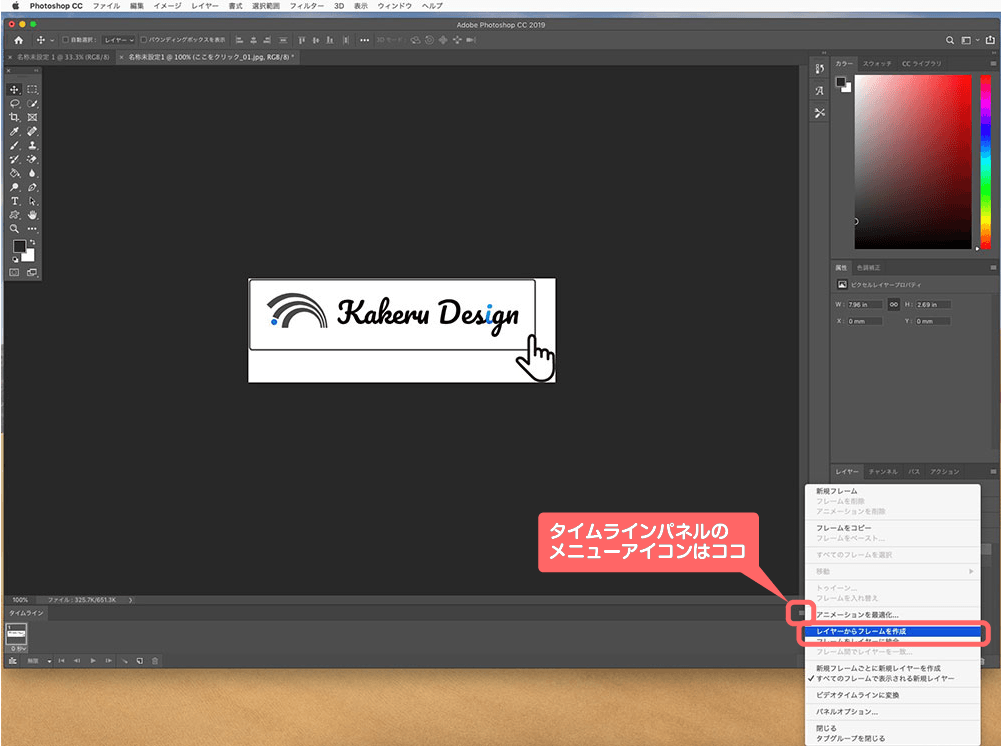Switch to the スウォッチ tab
1001x747 pixels.
click(x=877, y=64)
